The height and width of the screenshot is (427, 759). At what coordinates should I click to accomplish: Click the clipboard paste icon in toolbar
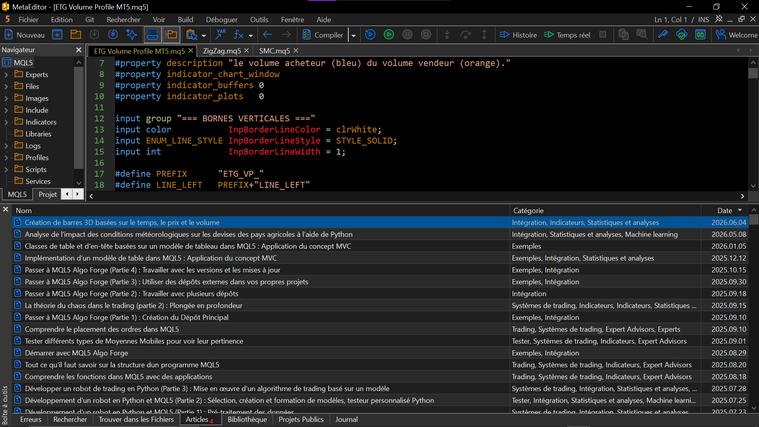191,35
